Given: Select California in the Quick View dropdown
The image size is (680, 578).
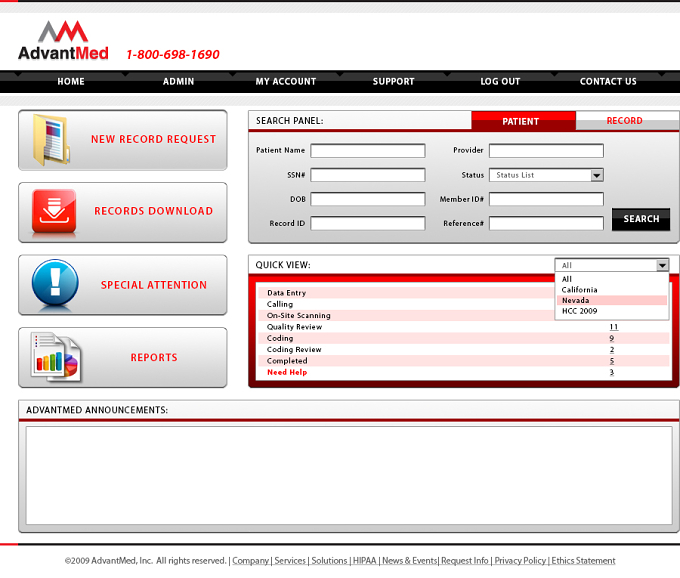Looking at the screenshot, I should tap(579, 290).
